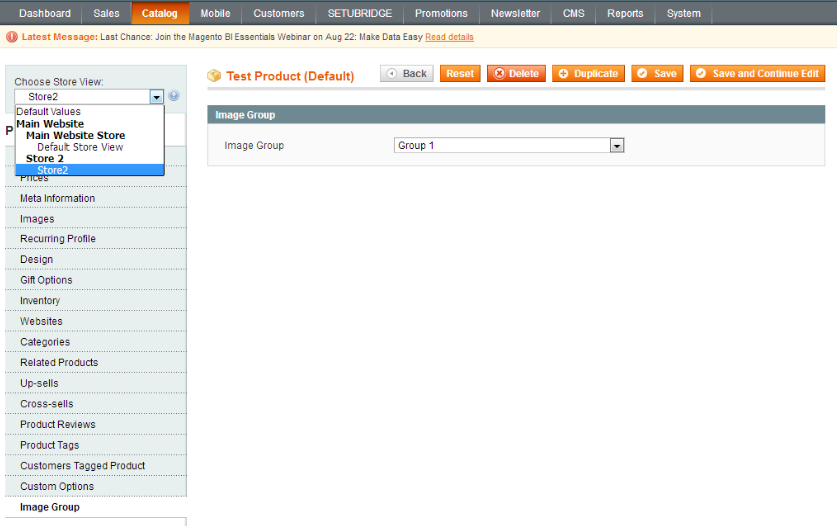Open the Read details link
The height and width of the screenshot is (526, 837).
(449, 37)
